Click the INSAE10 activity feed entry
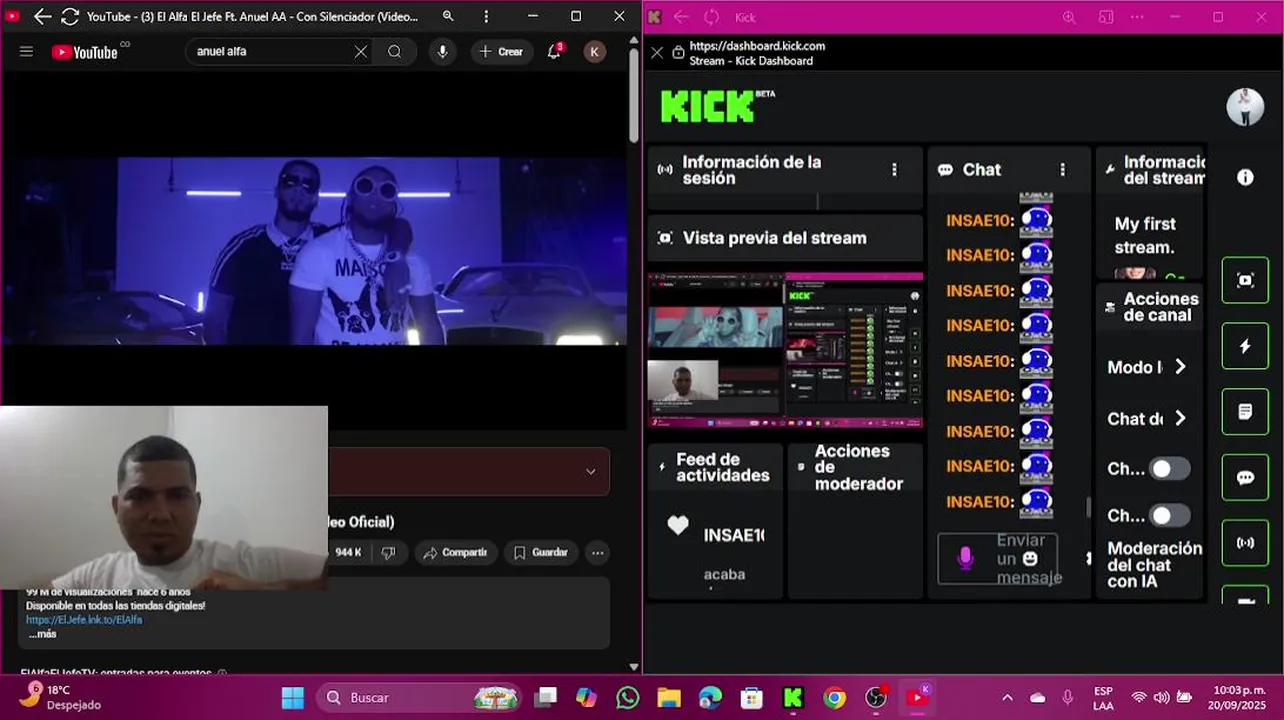 pyautogui.click(x=733, y=535)
